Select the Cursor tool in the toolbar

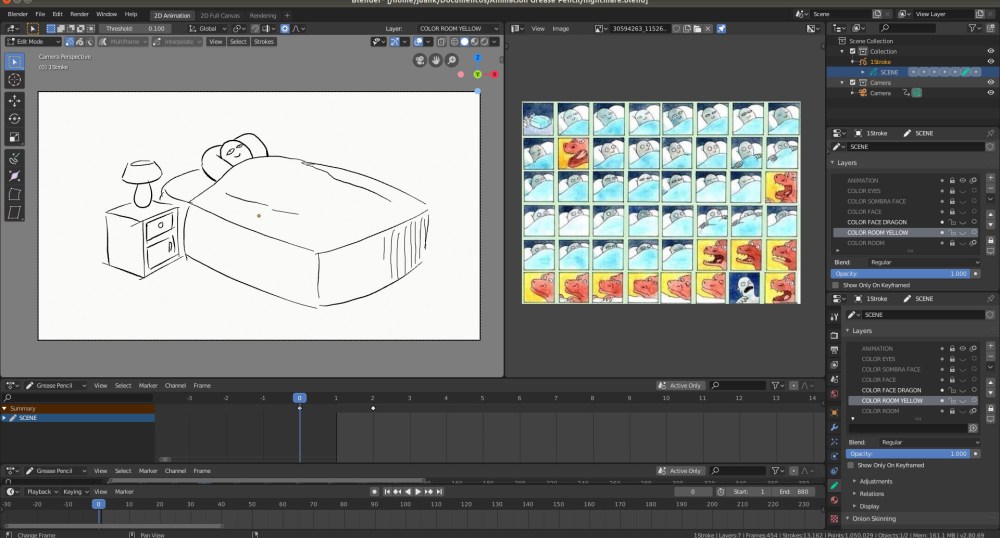15,79
